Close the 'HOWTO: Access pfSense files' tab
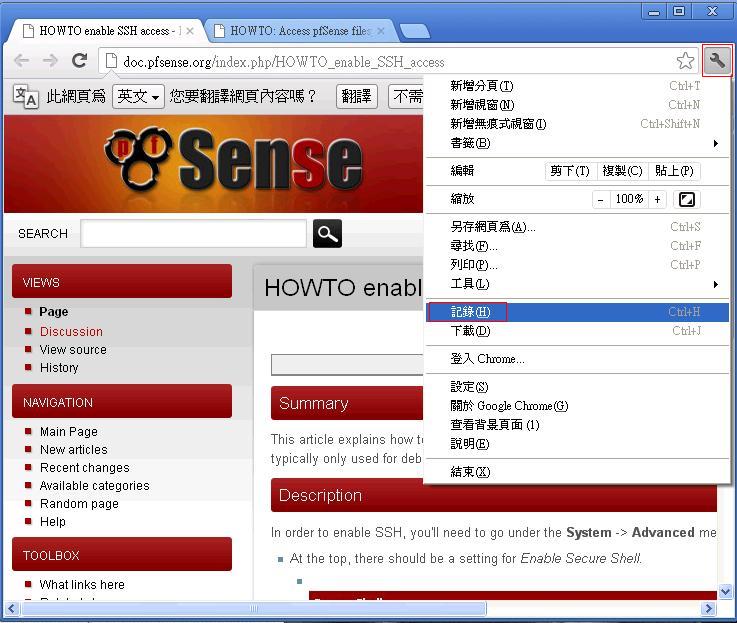 point(381,31)
